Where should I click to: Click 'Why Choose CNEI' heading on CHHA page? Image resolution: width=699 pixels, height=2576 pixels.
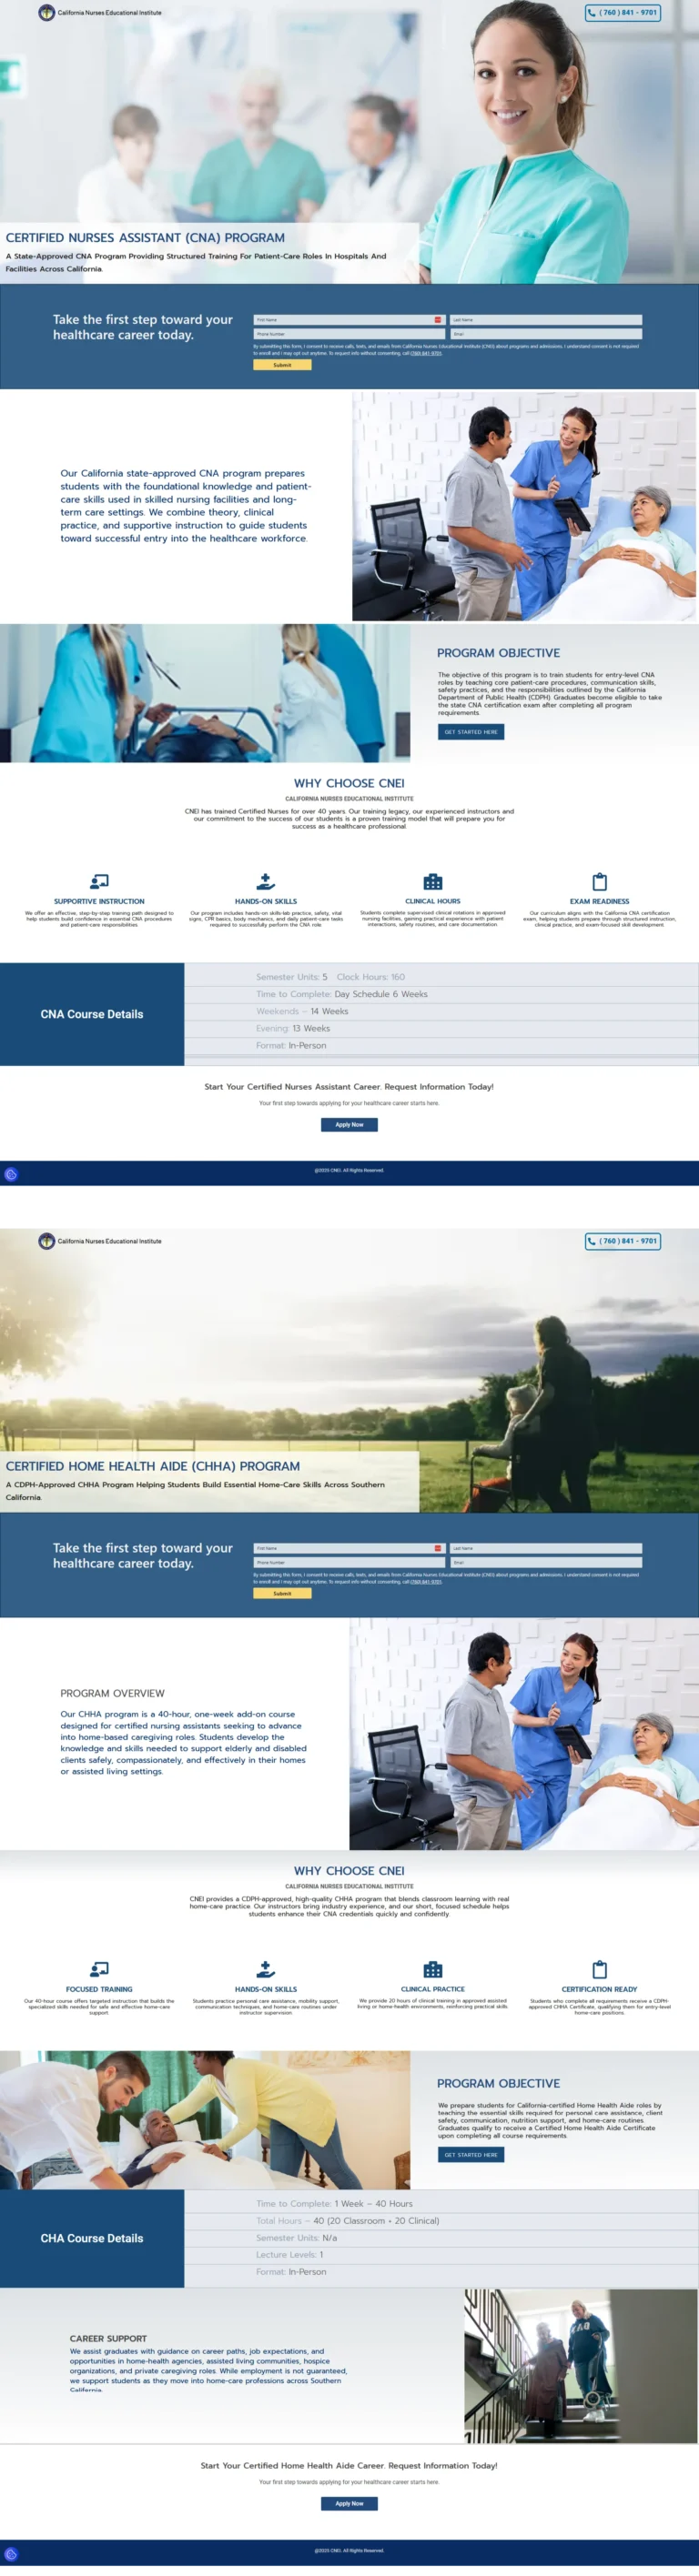coord(349,1870)
